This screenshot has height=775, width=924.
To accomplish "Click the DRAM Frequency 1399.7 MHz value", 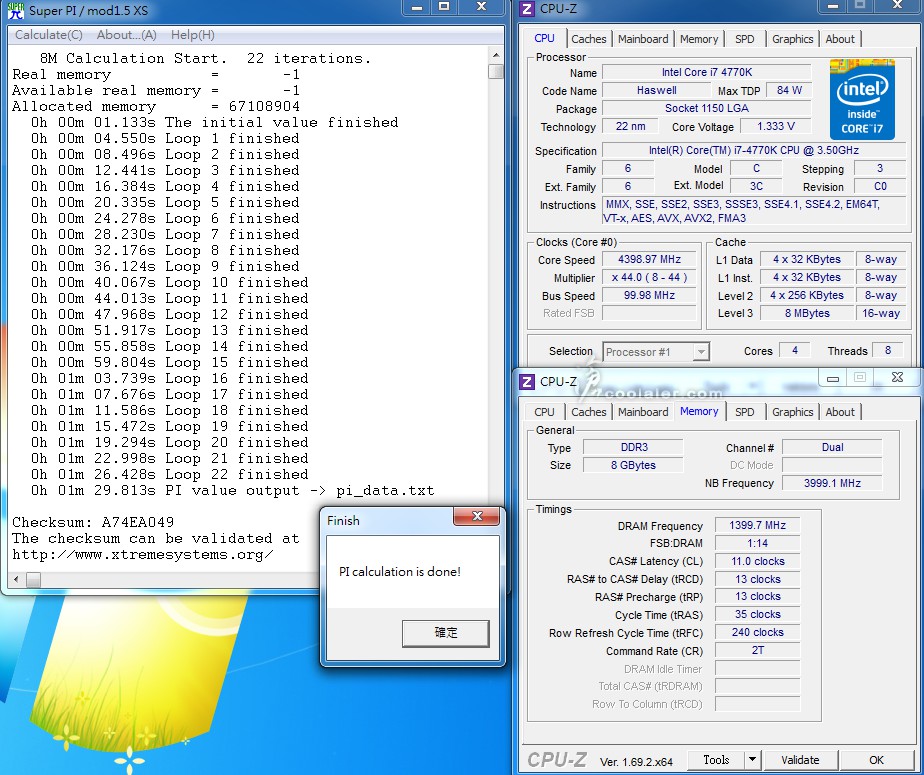I will 757,525.
